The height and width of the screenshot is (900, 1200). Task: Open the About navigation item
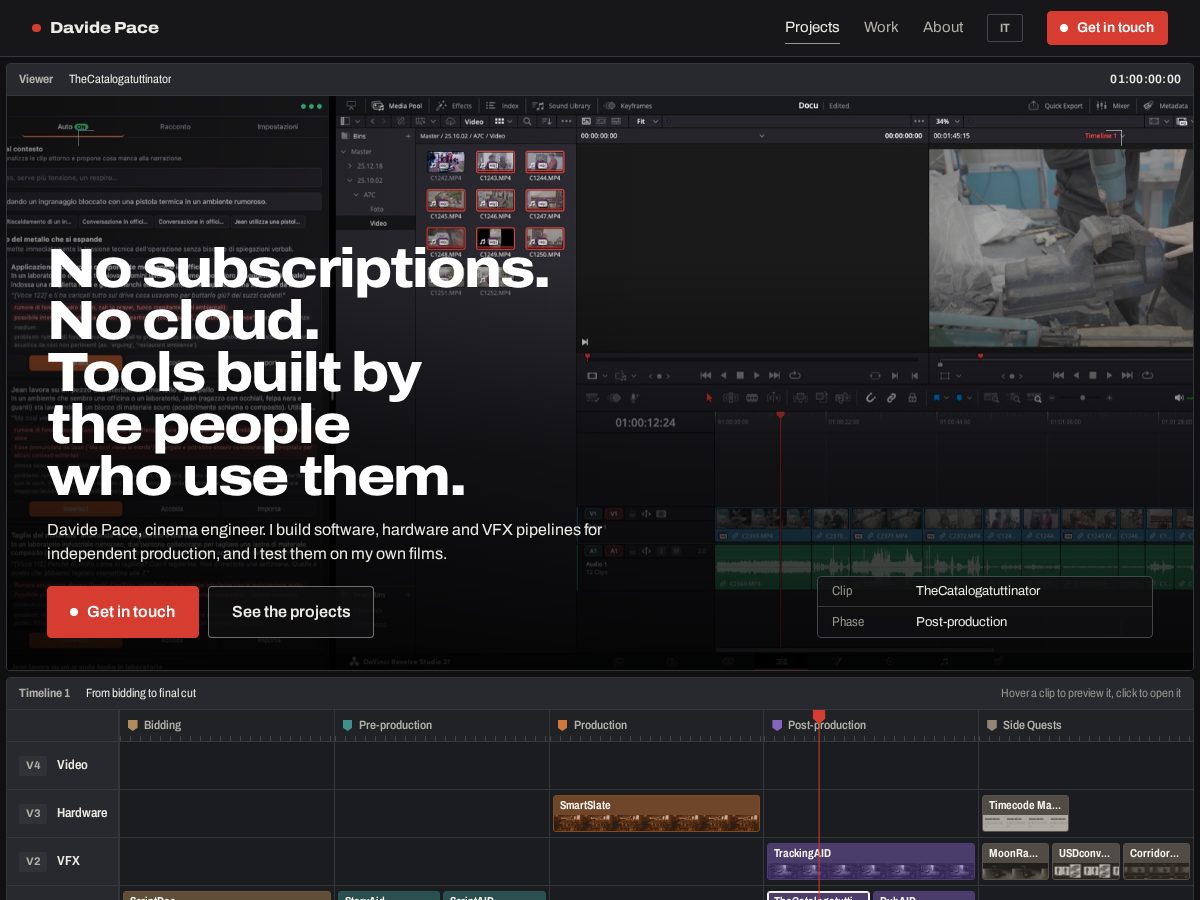943,28
